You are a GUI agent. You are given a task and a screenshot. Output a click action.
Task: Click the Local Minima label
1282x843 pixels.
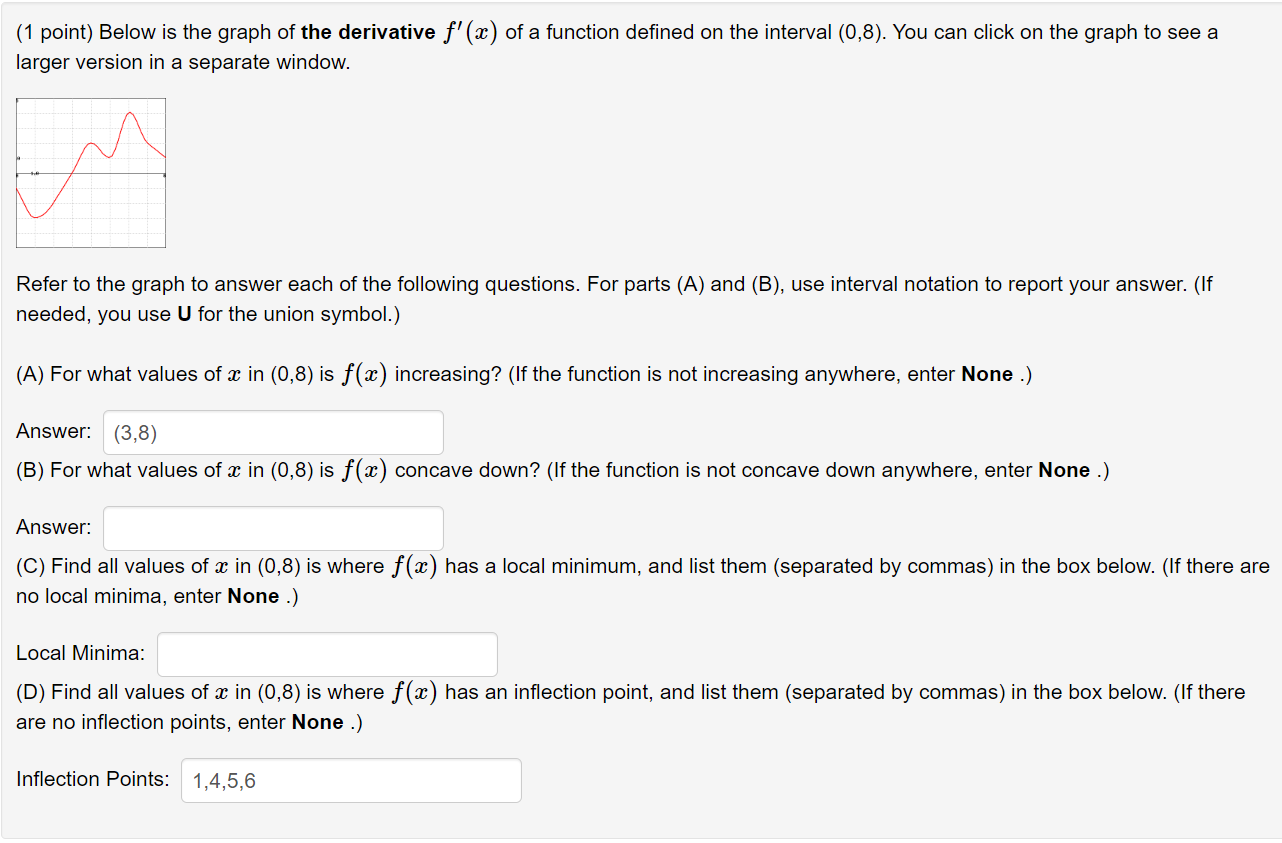79,652
